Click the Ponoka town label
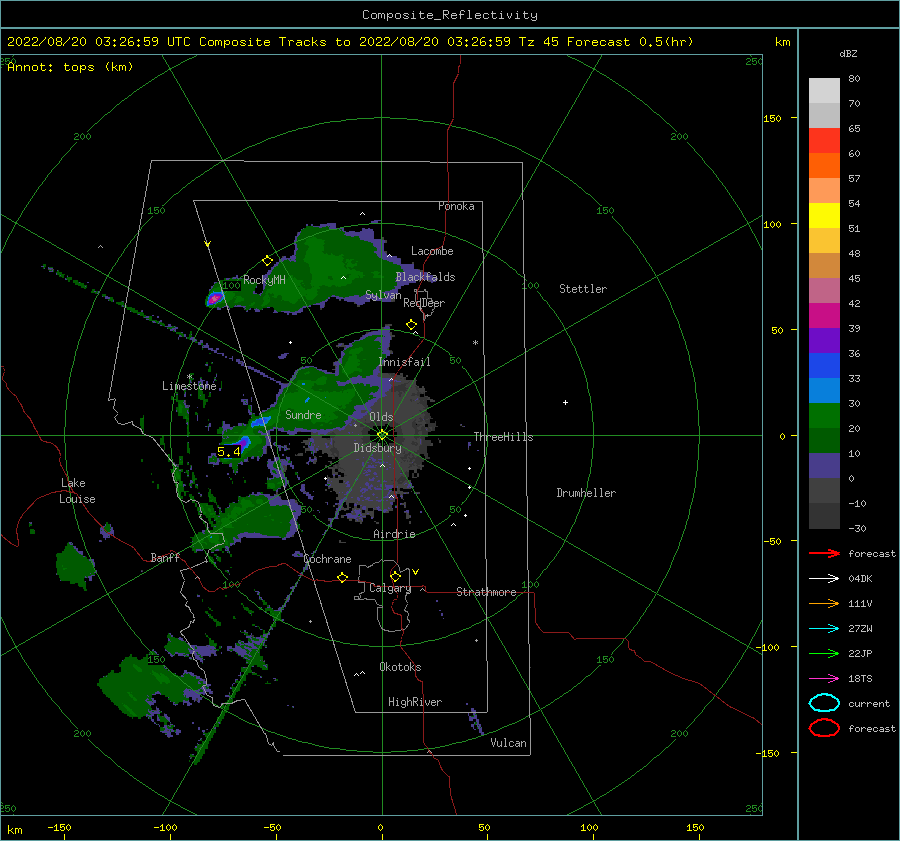The width and height of the screenshot is (900, 841). coord(456,206)
